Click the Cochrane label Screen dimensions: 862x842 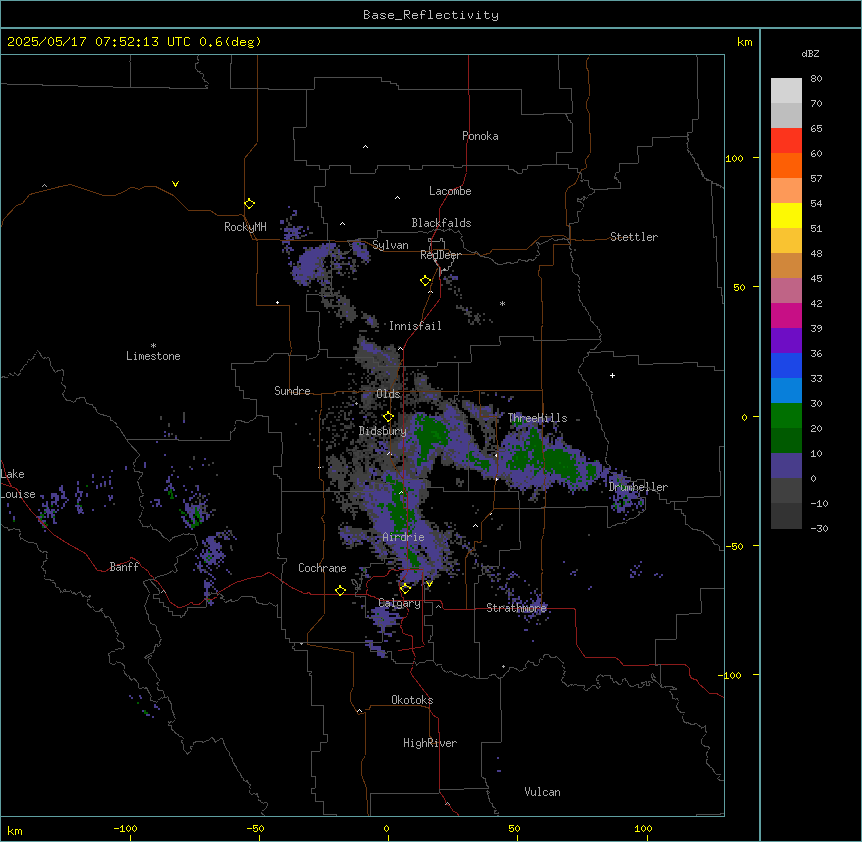click(x=322, y=568)
